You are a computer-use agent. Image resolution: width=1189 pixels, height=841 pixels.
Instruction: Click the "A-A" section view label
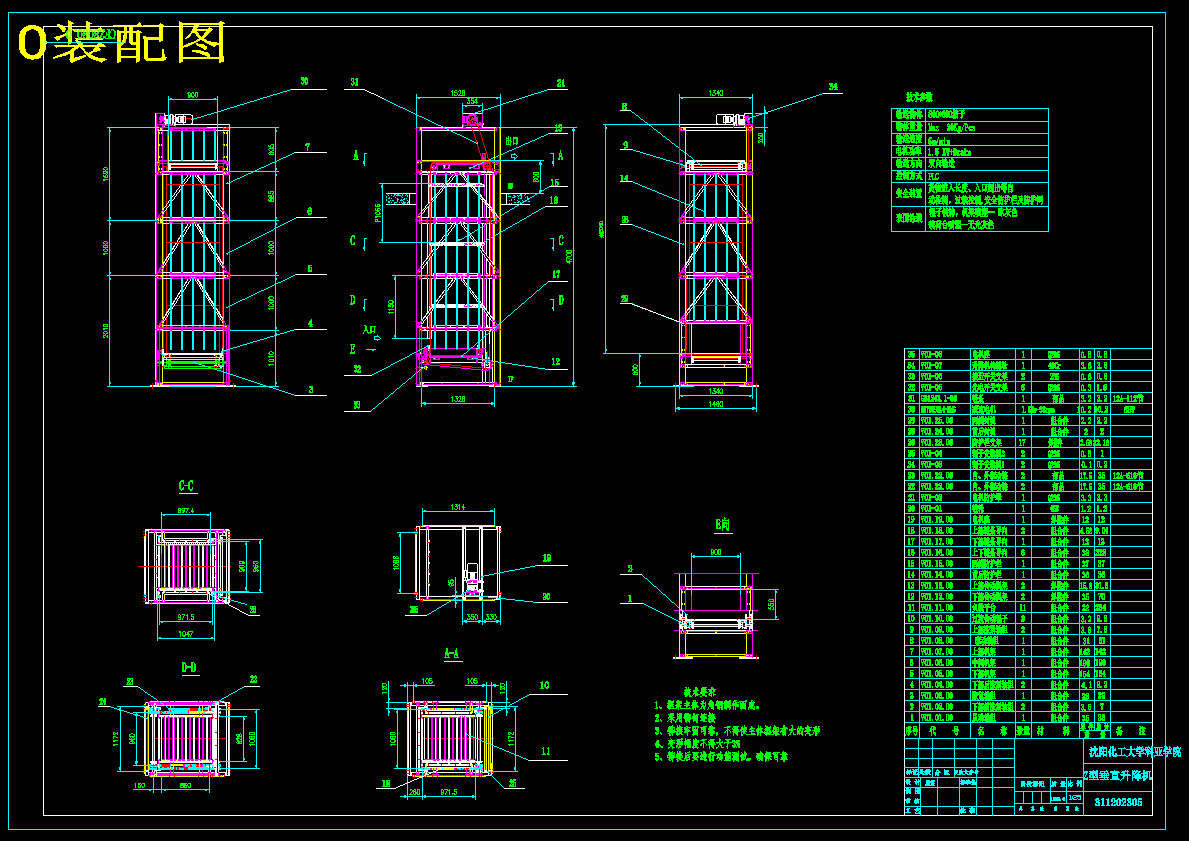tap(452, 653)
